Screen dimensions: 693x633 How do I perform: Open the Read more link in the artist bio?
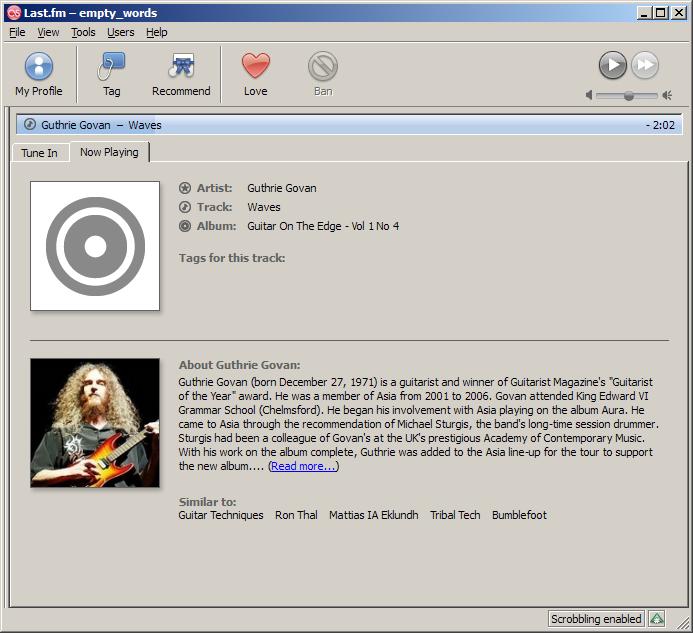pyautogui.click(x=303, y=466)
